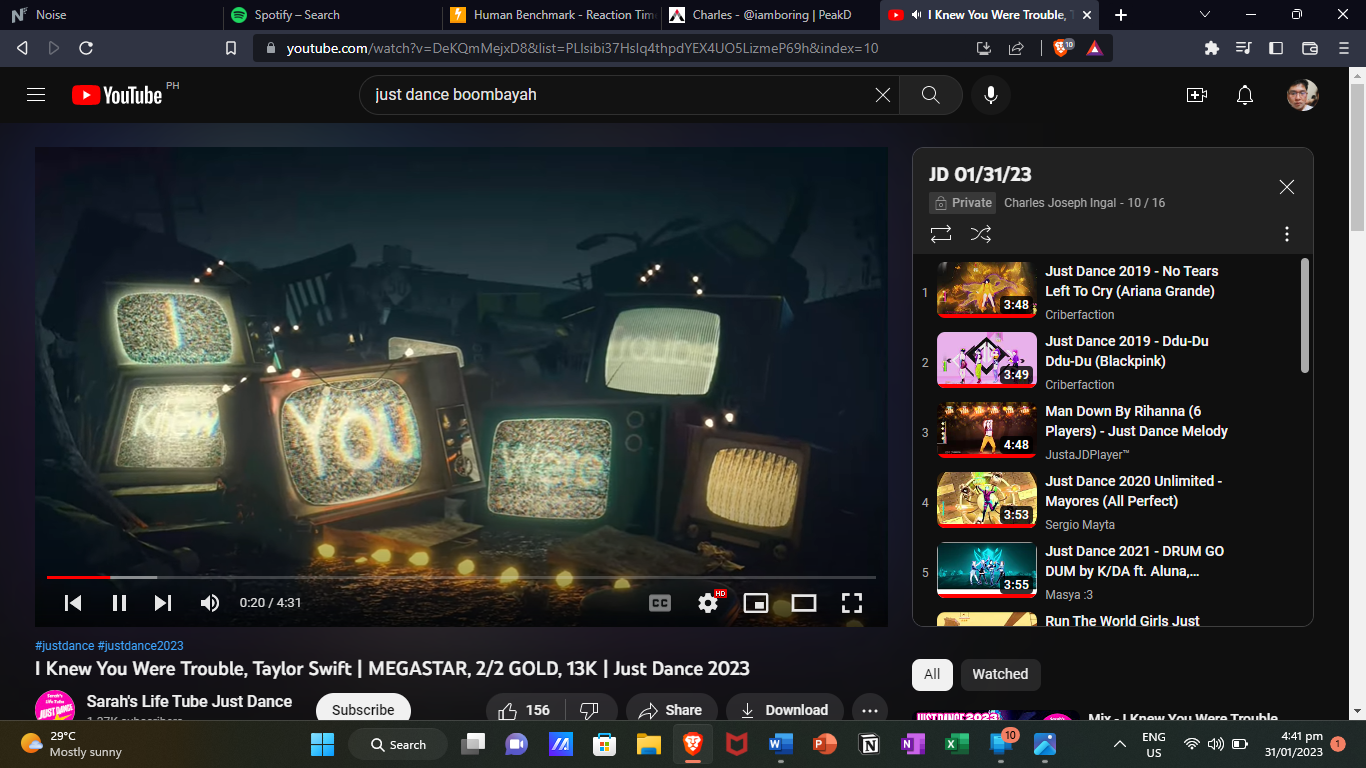Skip to the next video
Screen dimensions: 1366x768
[x=163, y=603]
